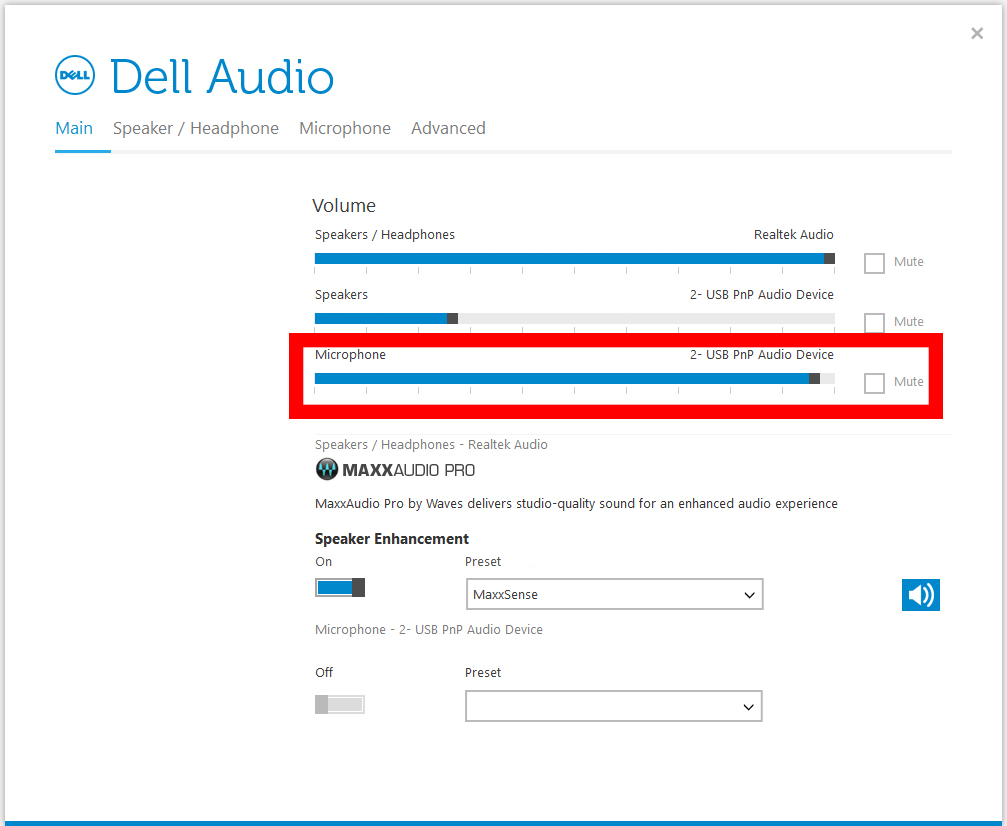This screenshot has width=1007, height=826.
Task: Click the "On" label above speaker switch
Action: tap(324, 561)
